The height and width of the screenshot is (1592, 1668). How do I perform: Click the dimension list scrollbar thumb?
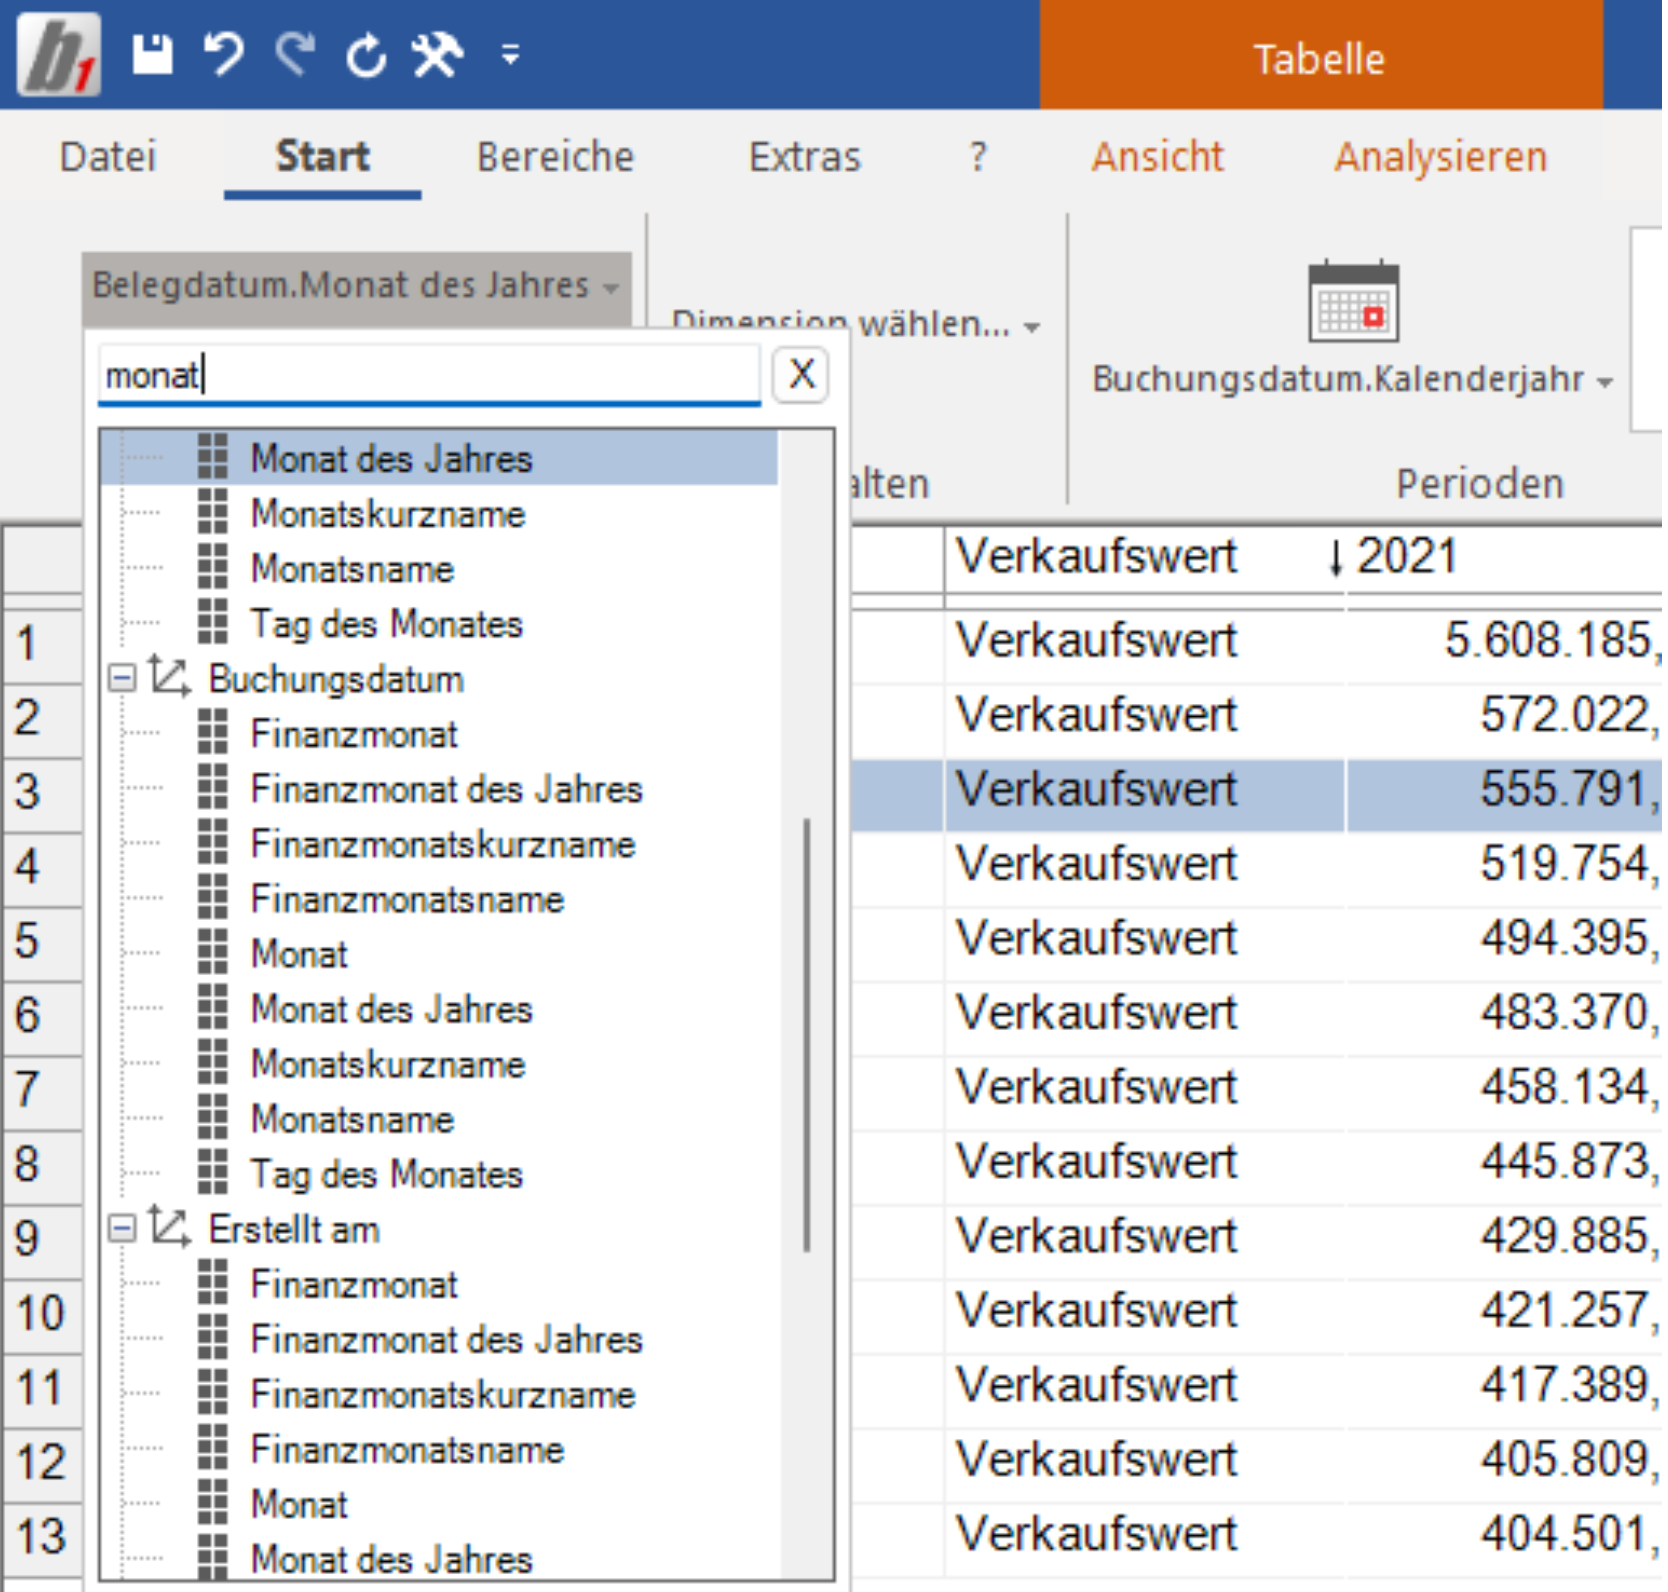[806, 1035]
